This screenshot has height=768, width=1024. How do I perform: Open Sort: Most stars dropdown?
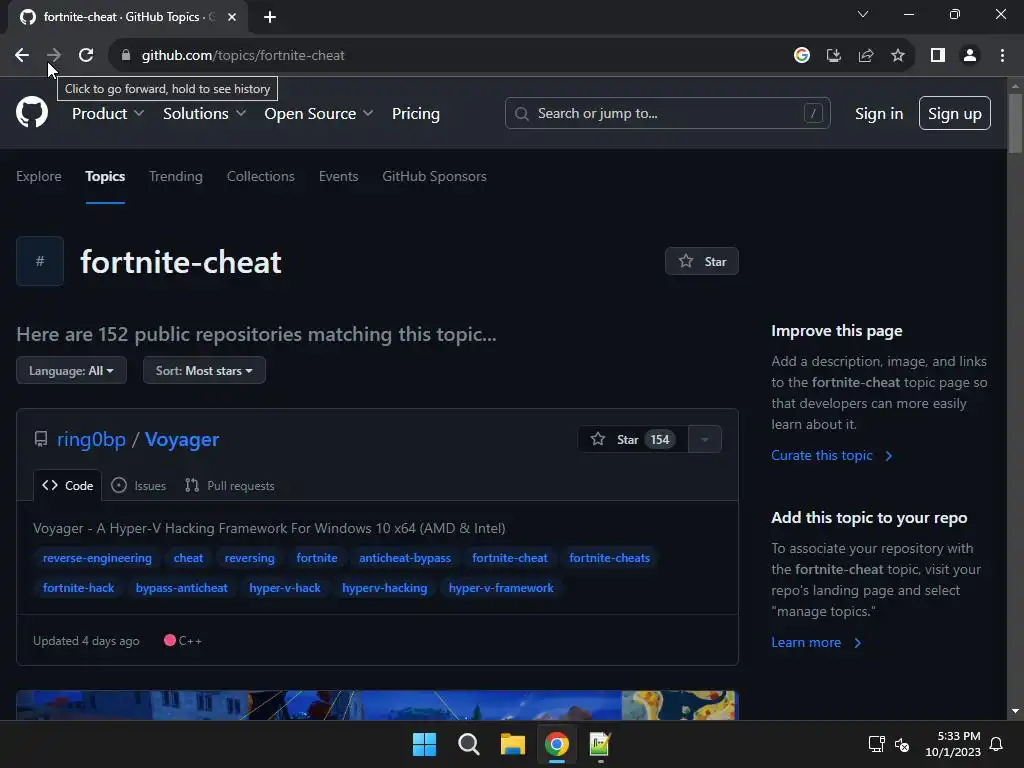point(204,370)
